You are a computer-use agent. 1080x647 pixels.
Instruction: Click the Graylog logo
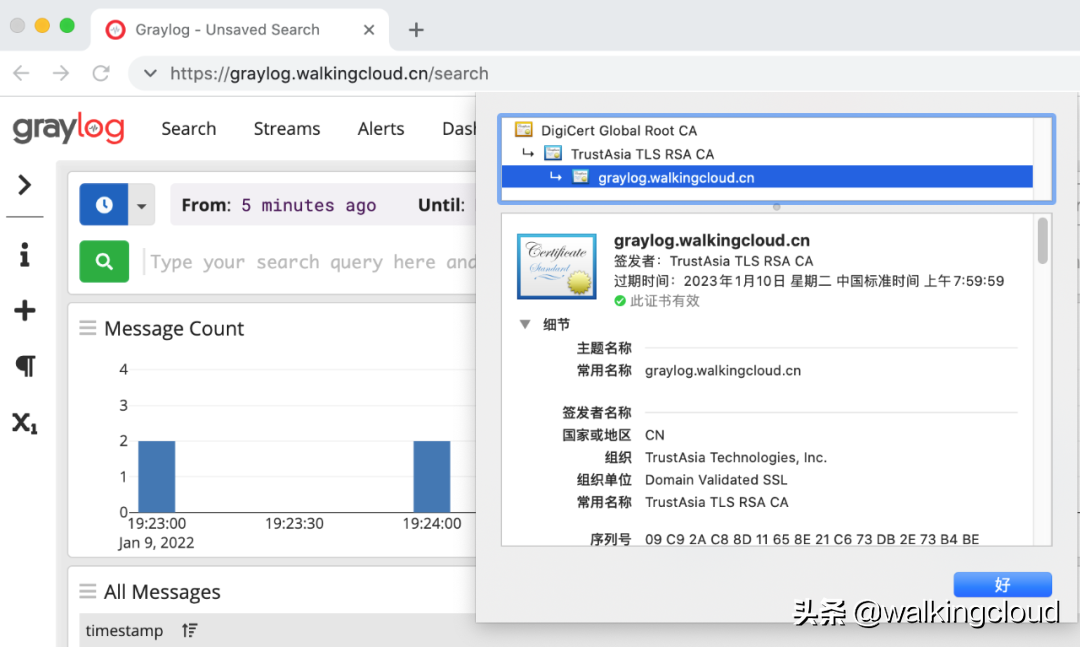[68, 128]
